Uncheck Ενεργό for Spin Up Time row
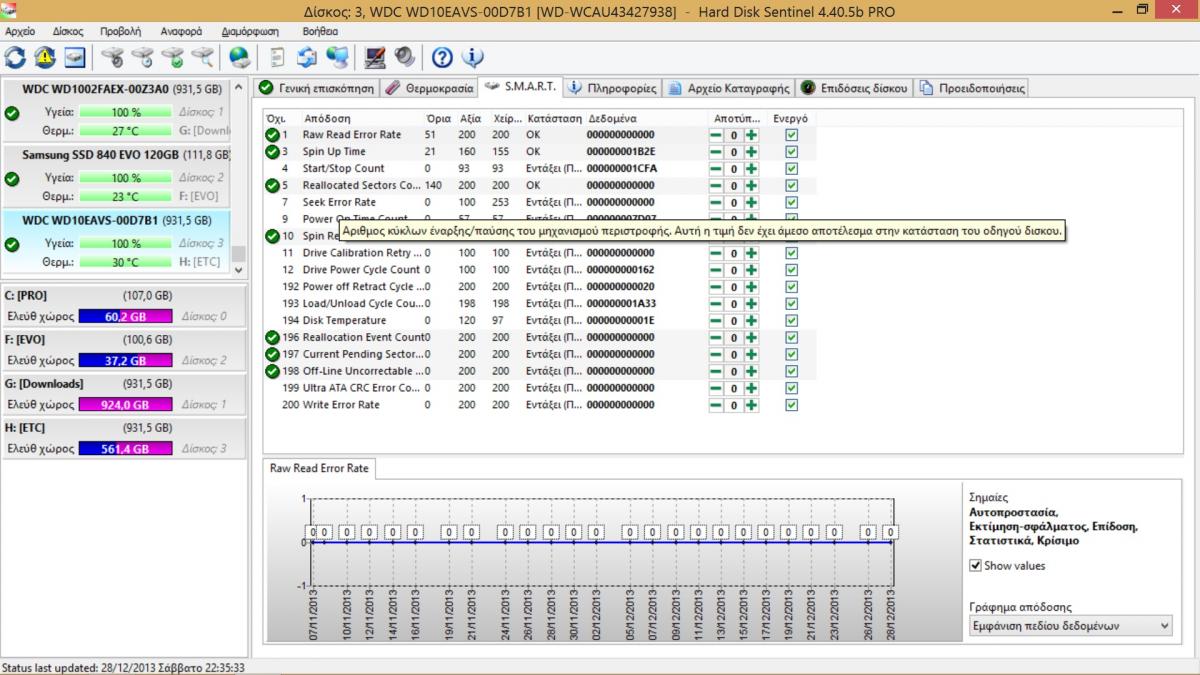The image size is (1200, 675). [792, 152]
